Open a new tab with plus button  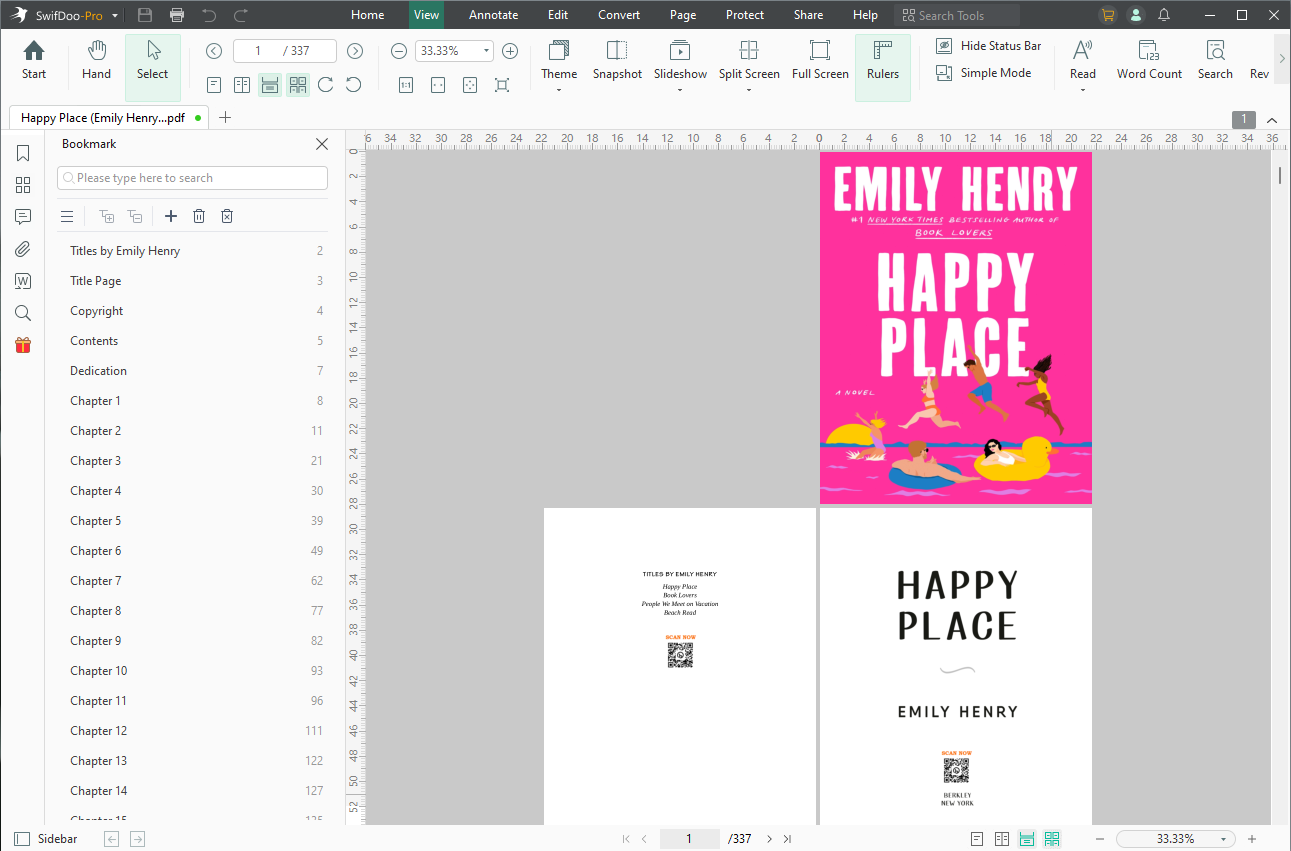[225, 117]
